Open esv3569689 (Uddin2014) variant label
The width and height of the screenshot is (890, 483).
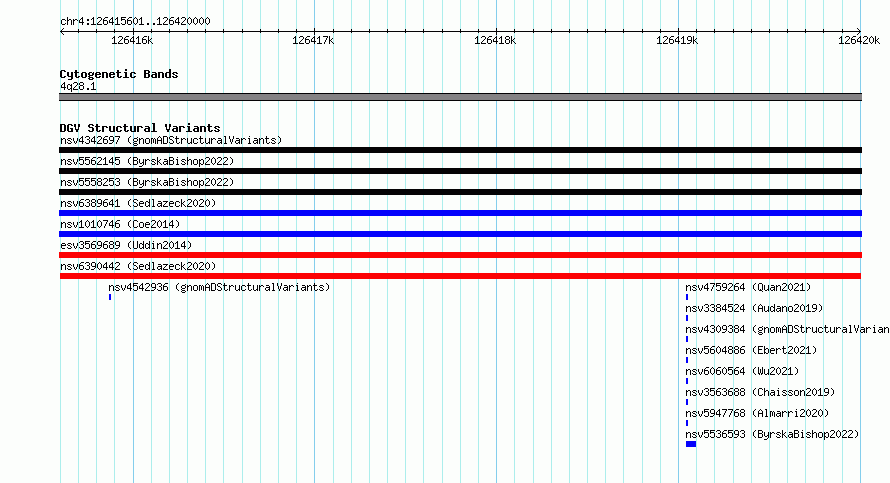tap(126, 245)
